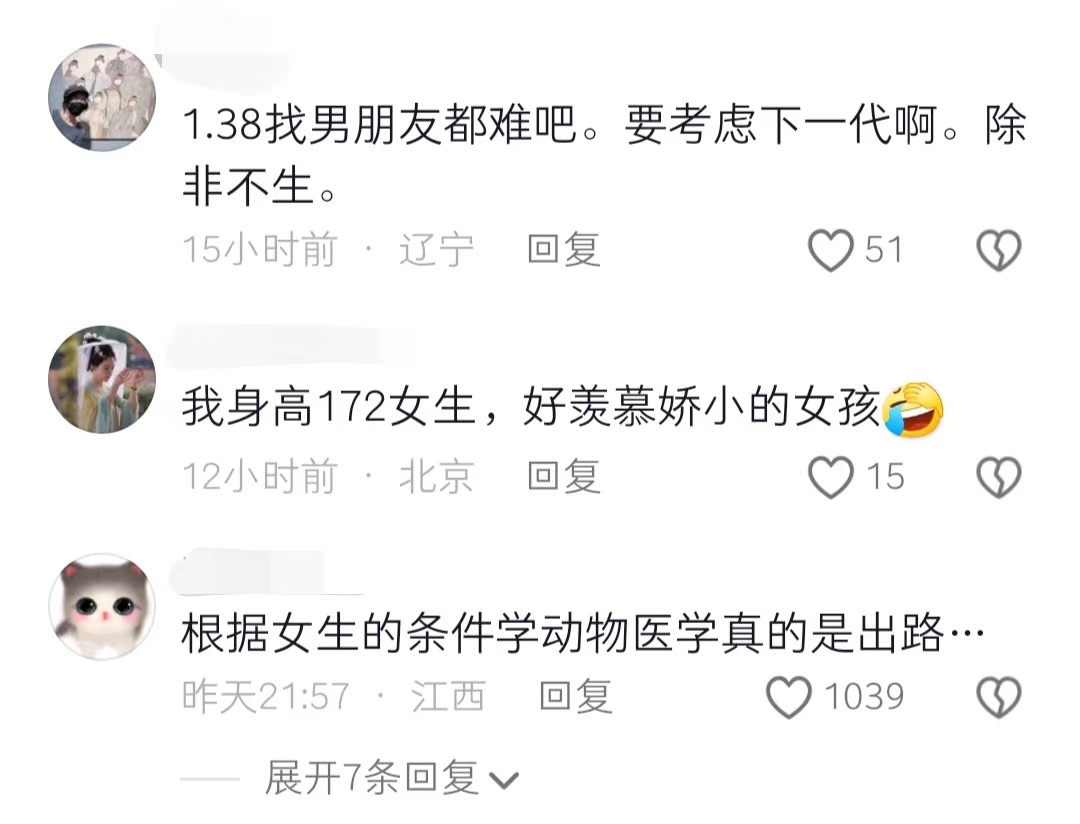Reply to the 15小时前 Liaoning comment
Screen dimensions: 1080x824
pyautogui.click(x=564, y=249)
